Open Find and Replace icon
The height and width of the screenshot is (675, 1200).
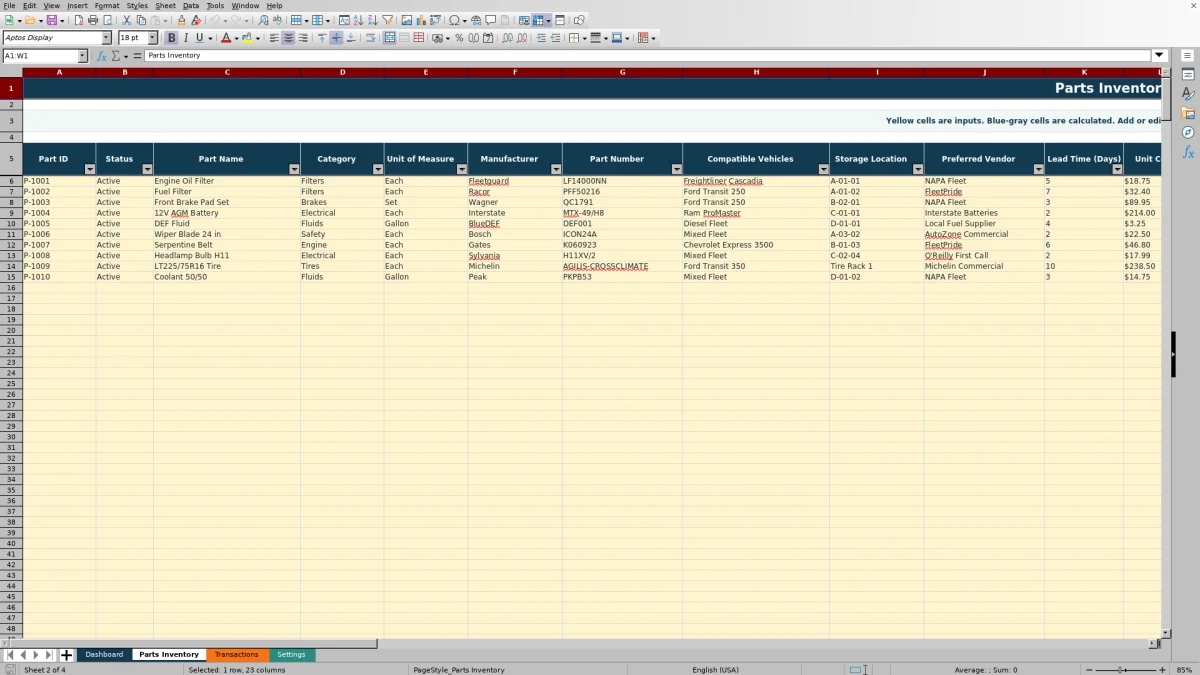tap(263, 20)
